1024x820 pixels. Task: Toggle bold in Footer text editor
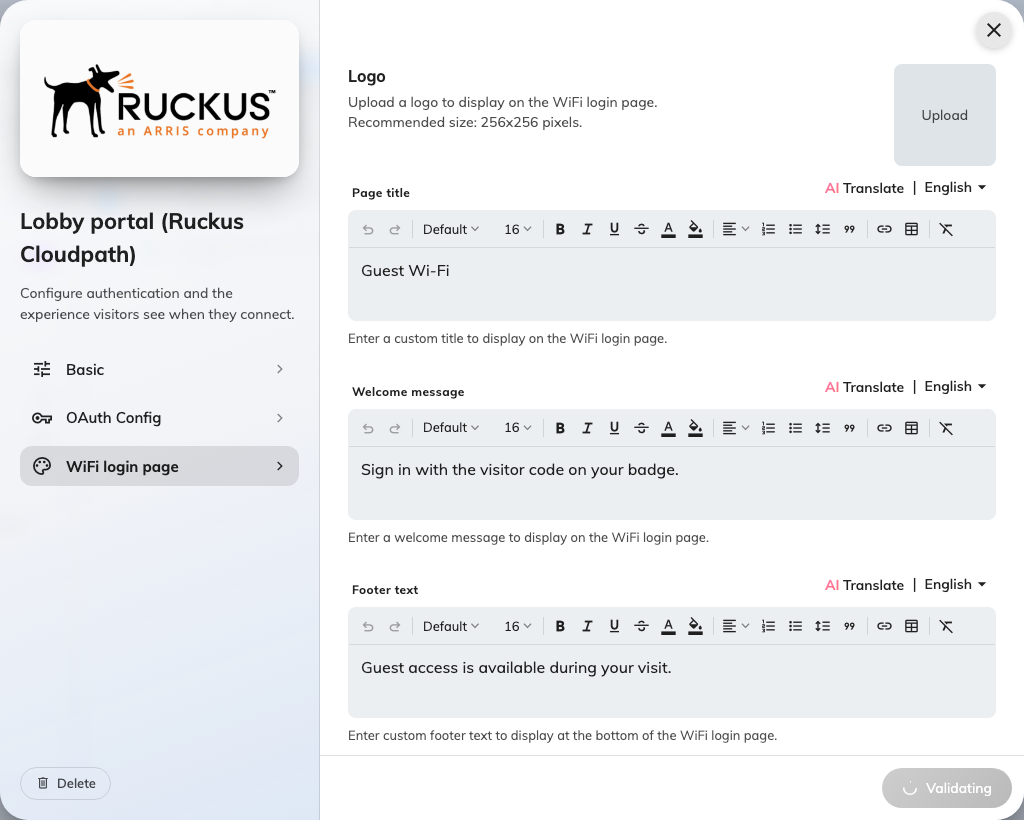(560, 626)
